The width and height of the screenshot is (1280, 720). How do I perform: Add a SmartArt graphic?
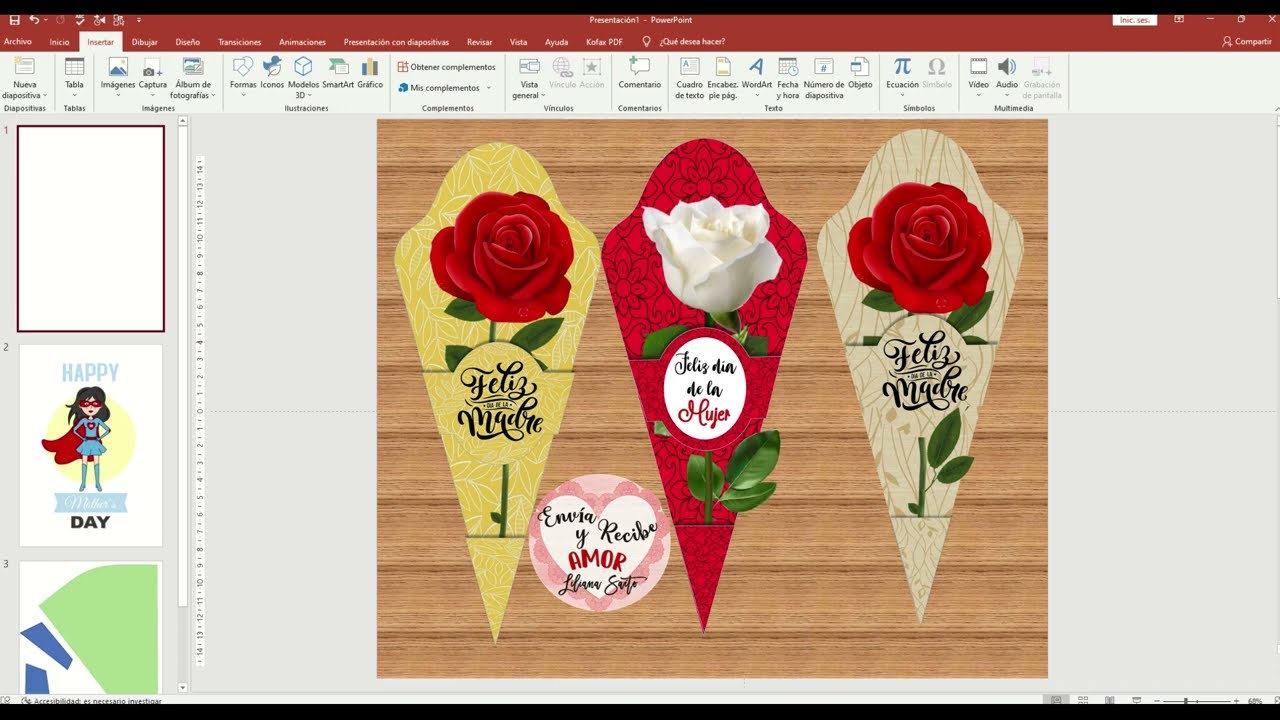338,74
